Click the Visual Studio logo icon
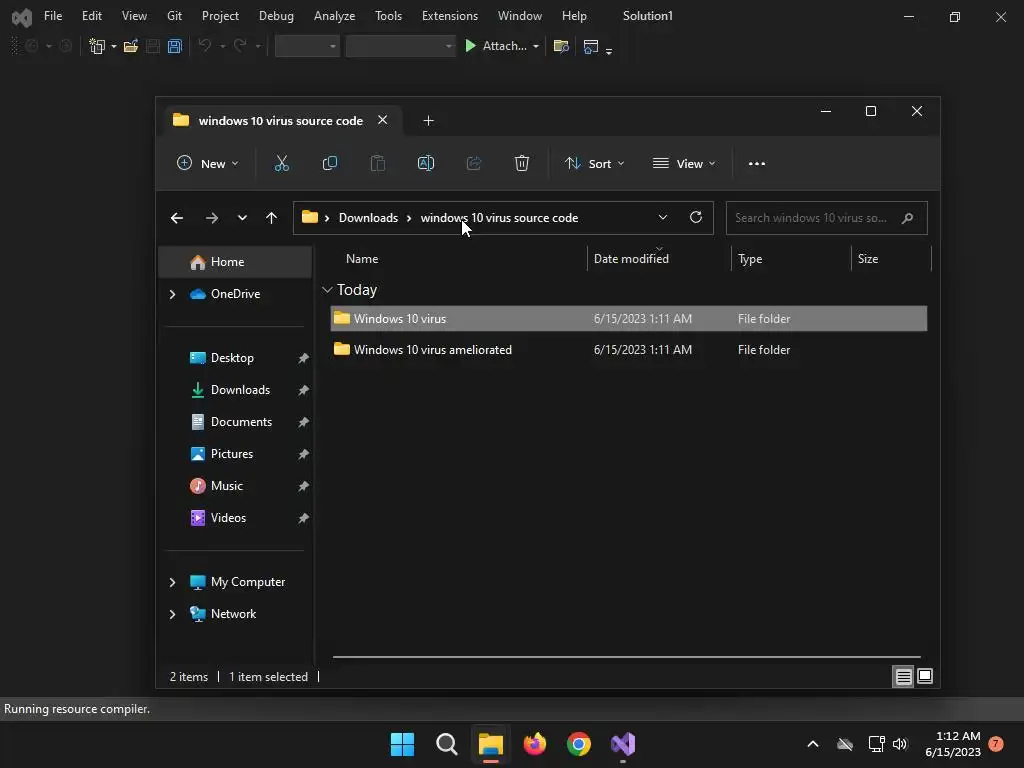The width and height of the screenshot is (1024, 768). tap(22, 17)
